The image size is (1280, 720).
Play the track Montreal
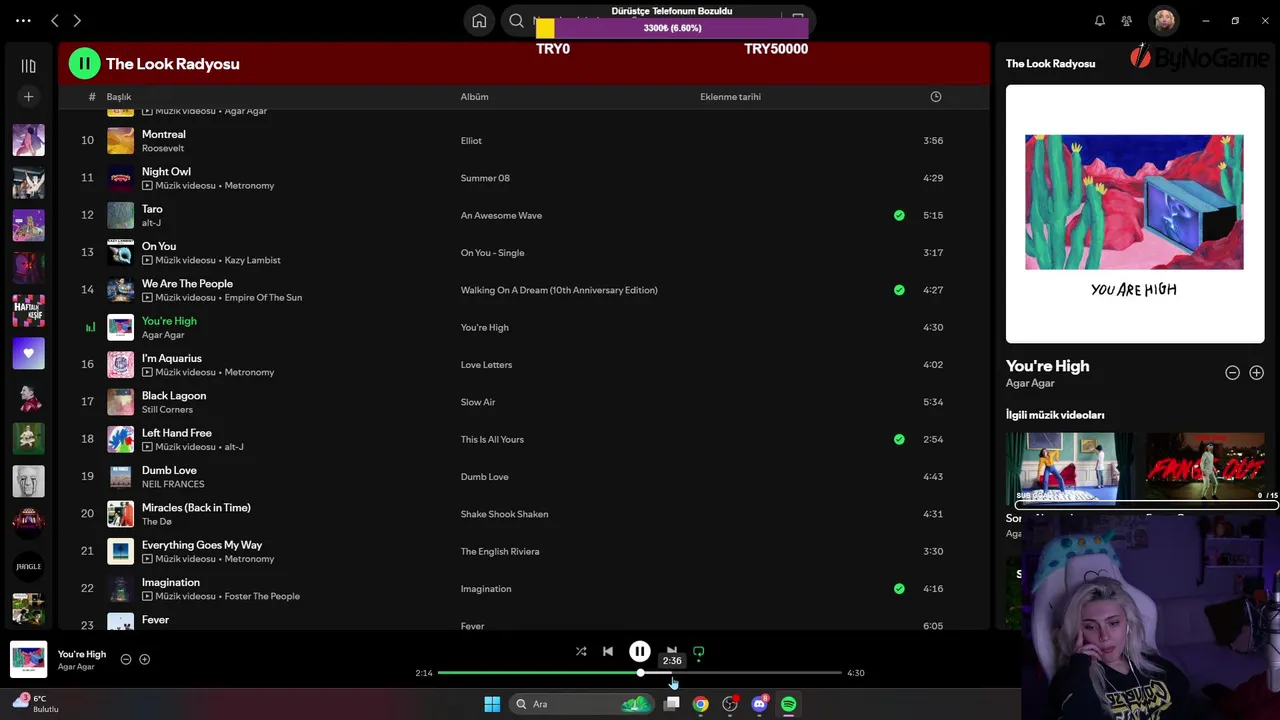pos(163,134)
